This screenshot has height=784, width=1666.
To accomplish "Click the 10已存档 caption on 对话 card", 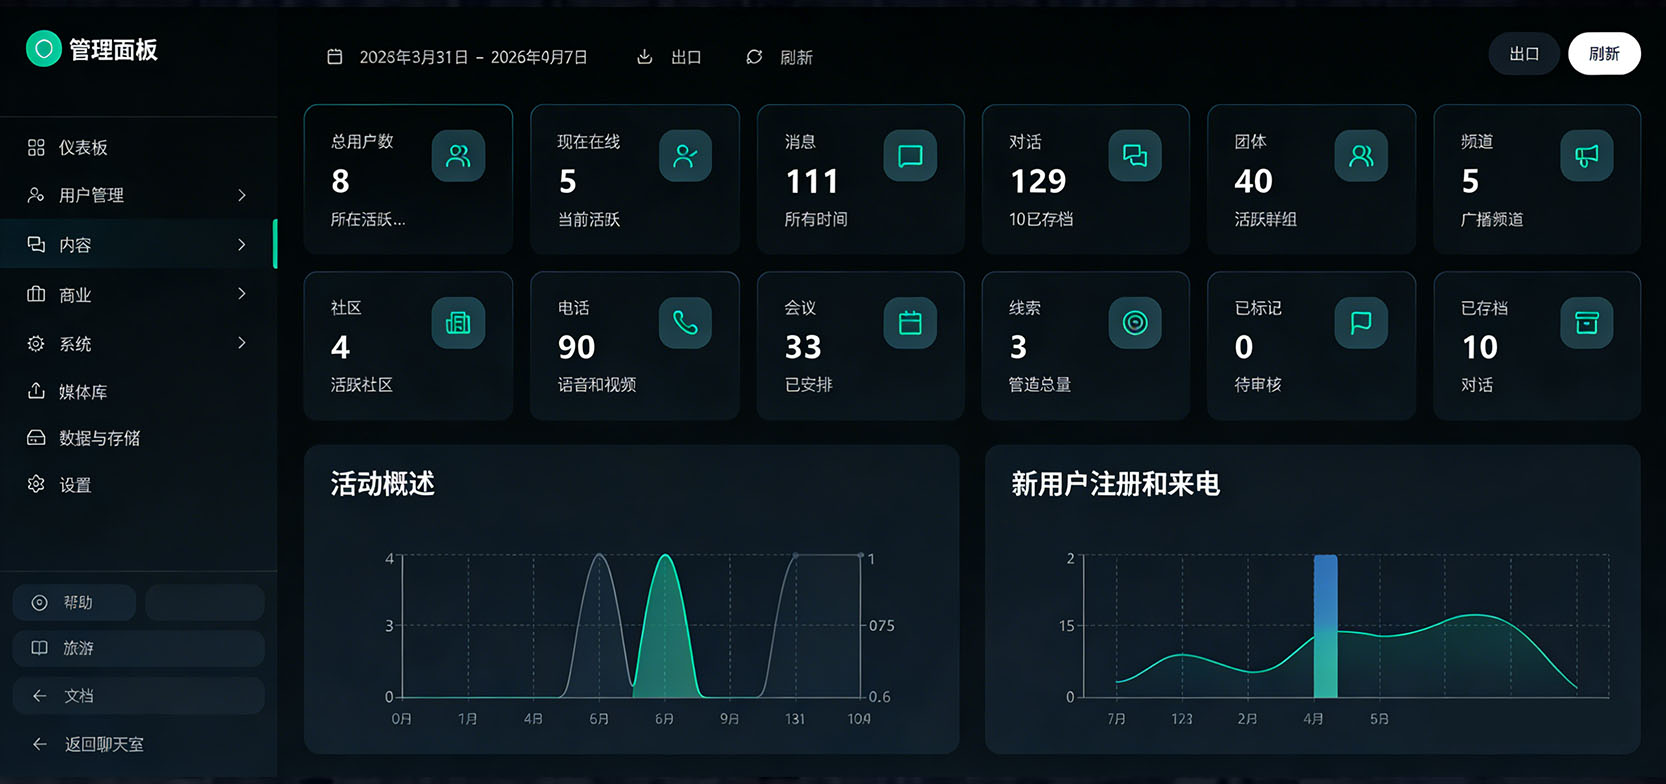I will [1041, 219].
